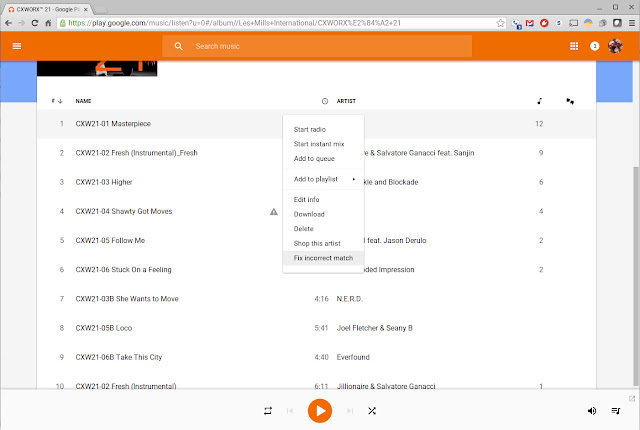The width and height of the screenshot is (640, 430).
Task: Click the red Opera-style extension icon
Action: (x=544, y=23)
